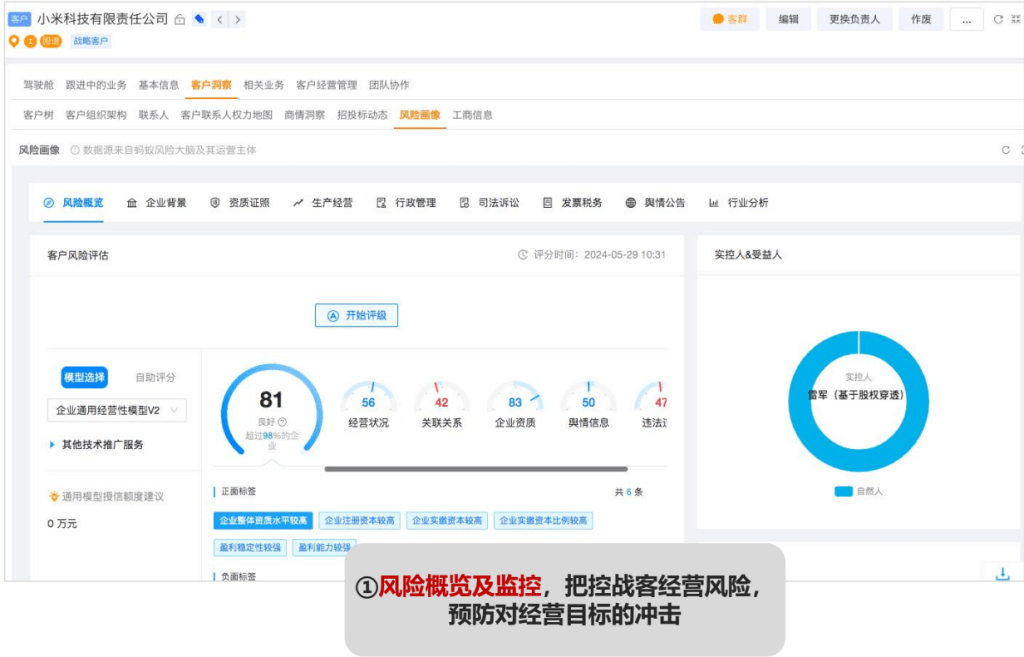
Task: Click the blue tag icon in header
Action: [199, 20]
